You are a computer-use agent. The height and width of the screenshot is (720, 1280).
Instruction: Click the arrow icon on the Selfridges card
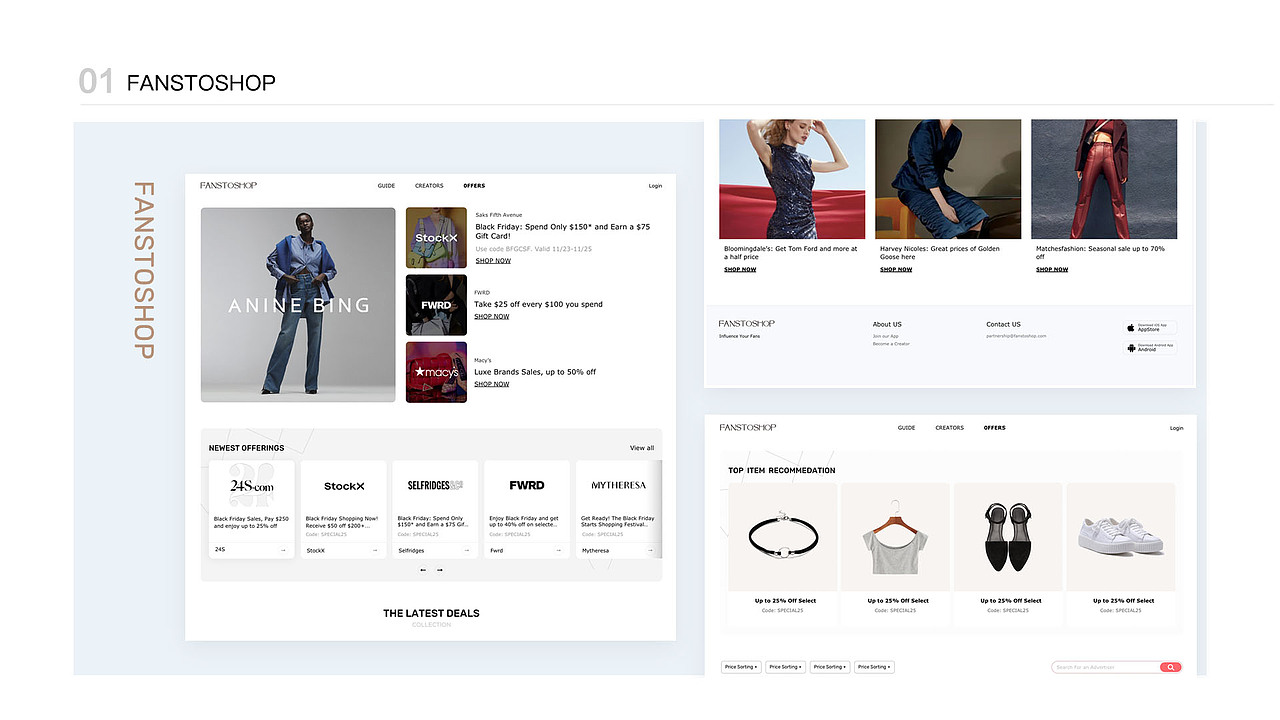pyautogui.click(x=466, y=550)
